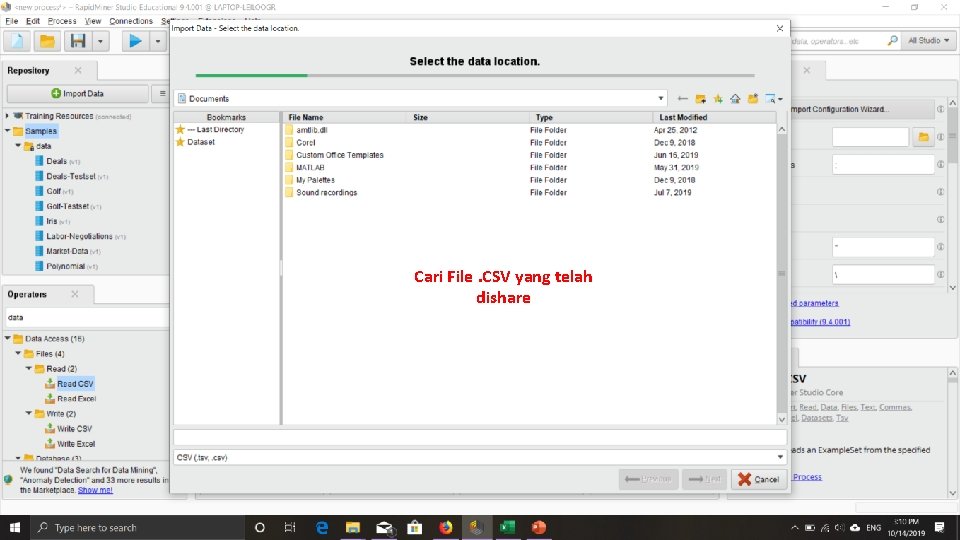Image resolution: width=960 pixels, height=540 pixels.
Task: Open the amtlib.dll folder
Action: pos(312,130)
